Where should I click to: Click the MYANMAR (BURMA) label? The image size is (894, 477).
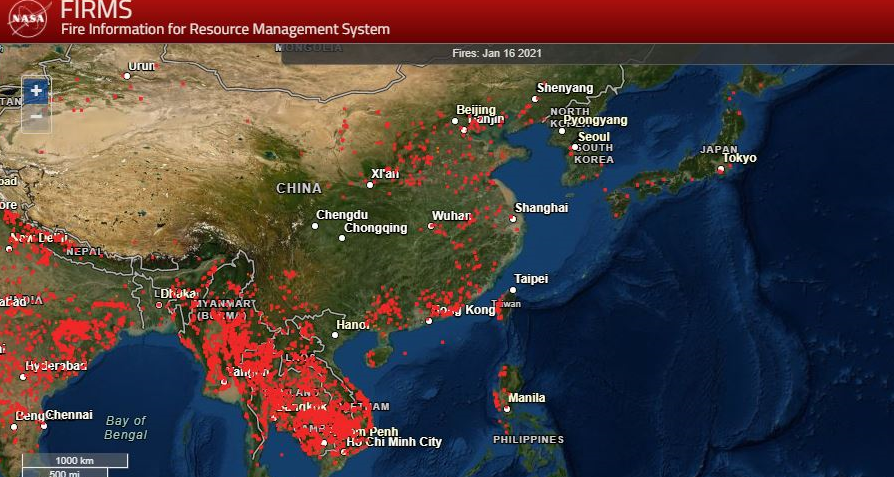[x=223, y=309]
